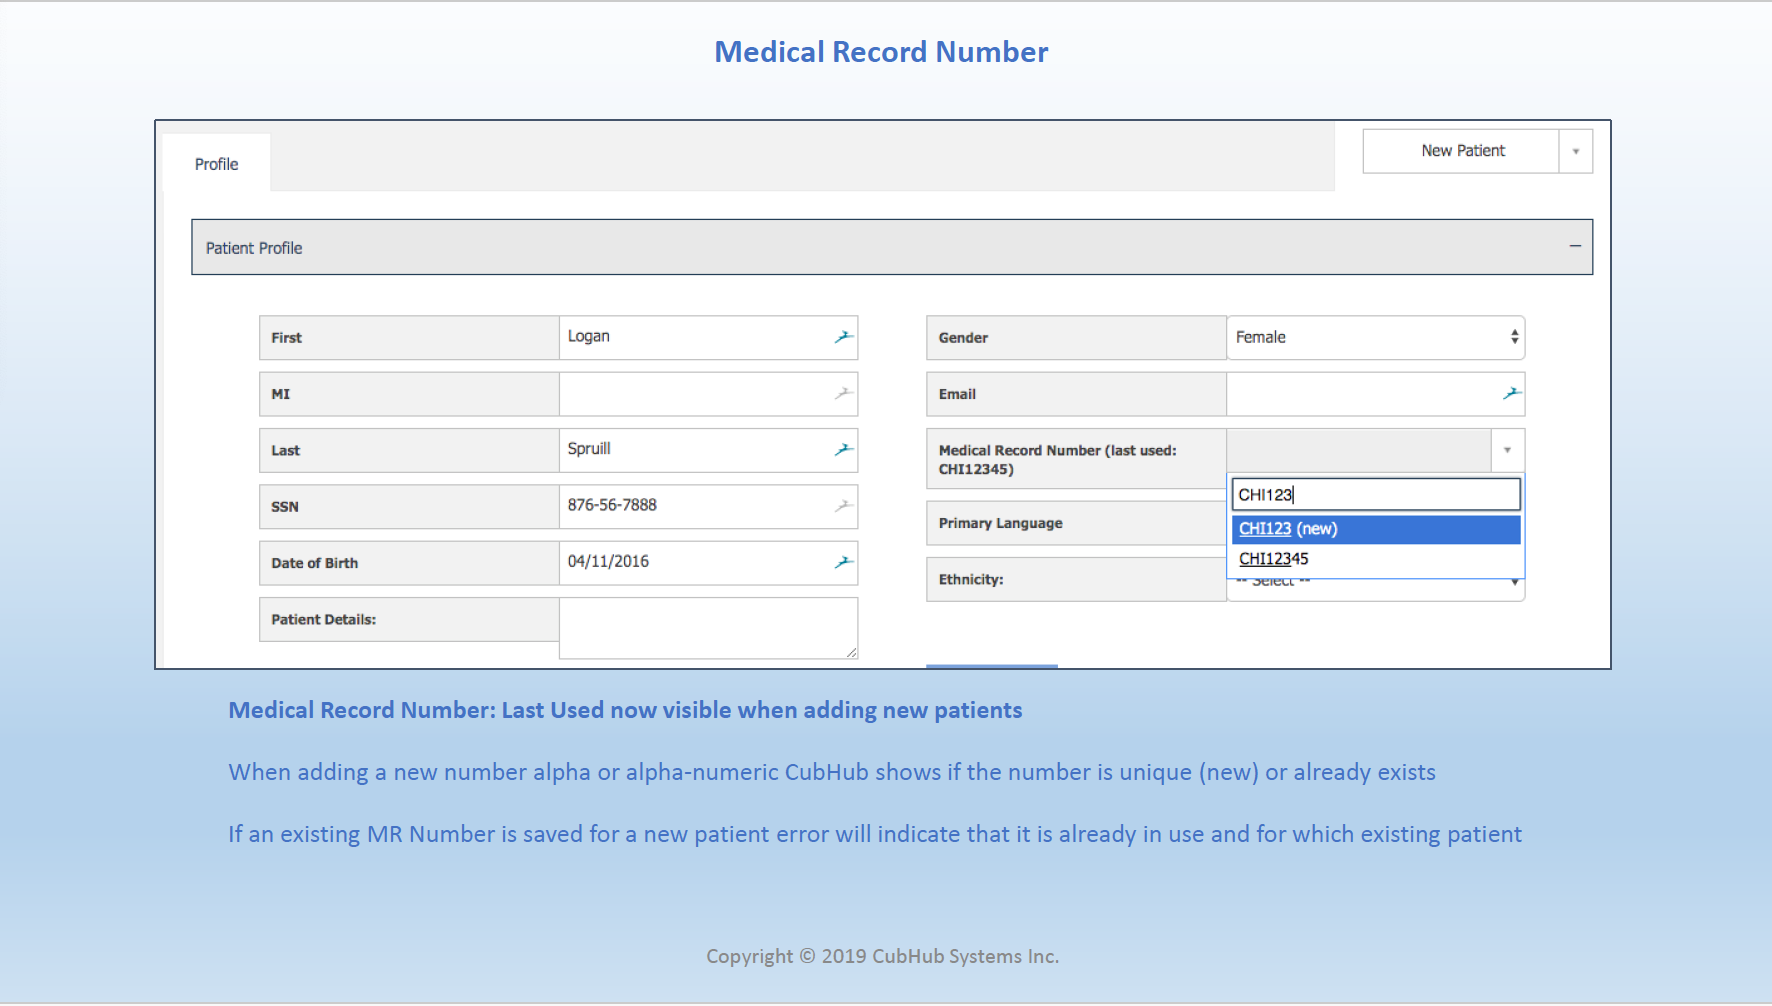Viewport: 1772px width, 1006px height.
Task: Click the Patient Details text area
Action: [x=708, y=628]
